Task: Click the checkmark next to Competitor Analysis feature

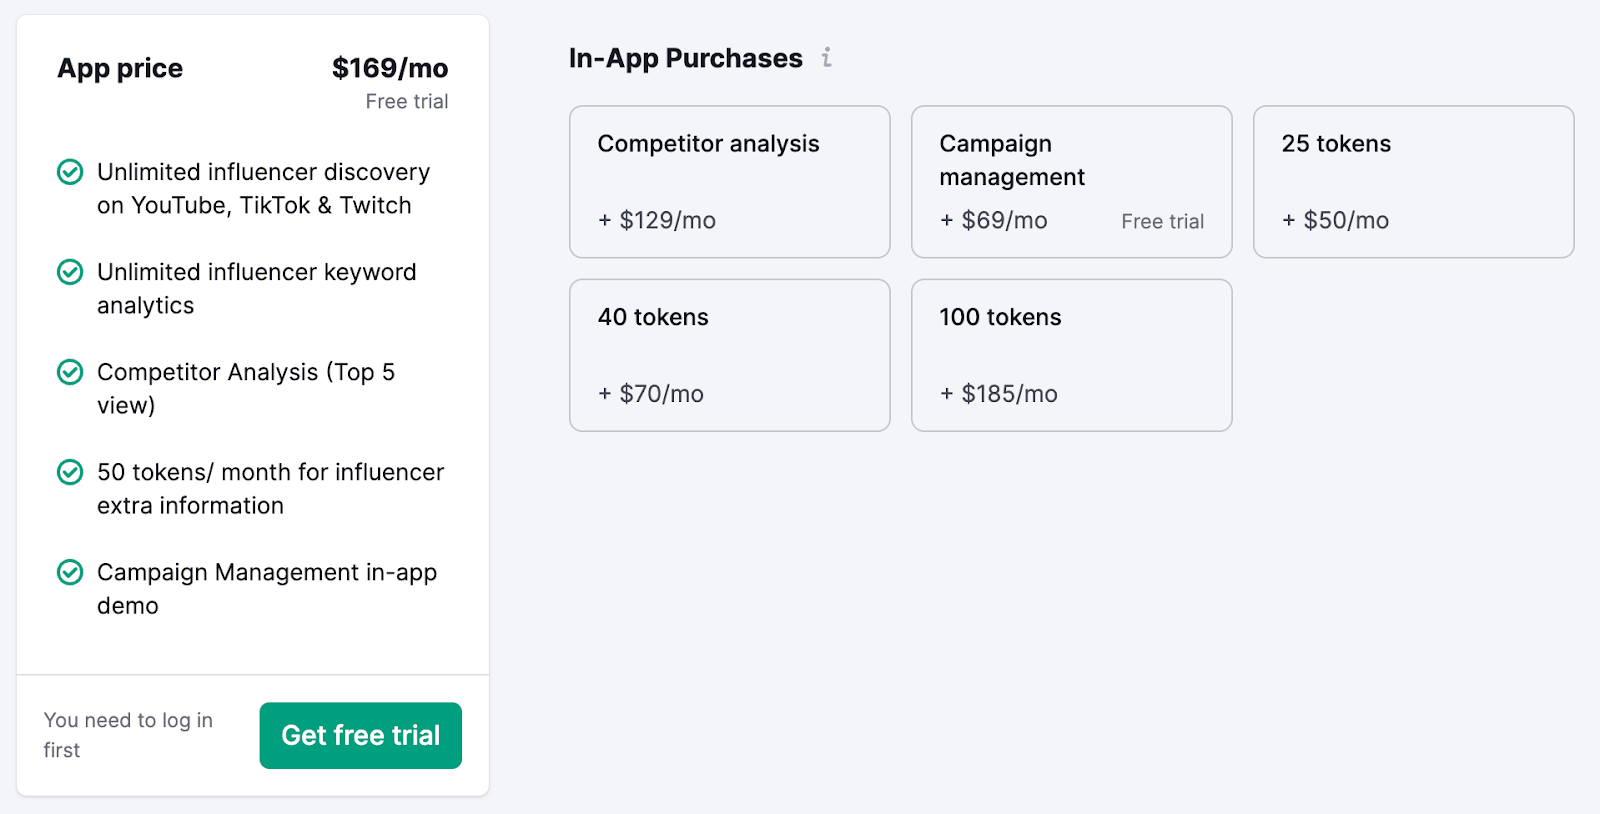Action: click(69, 372)
